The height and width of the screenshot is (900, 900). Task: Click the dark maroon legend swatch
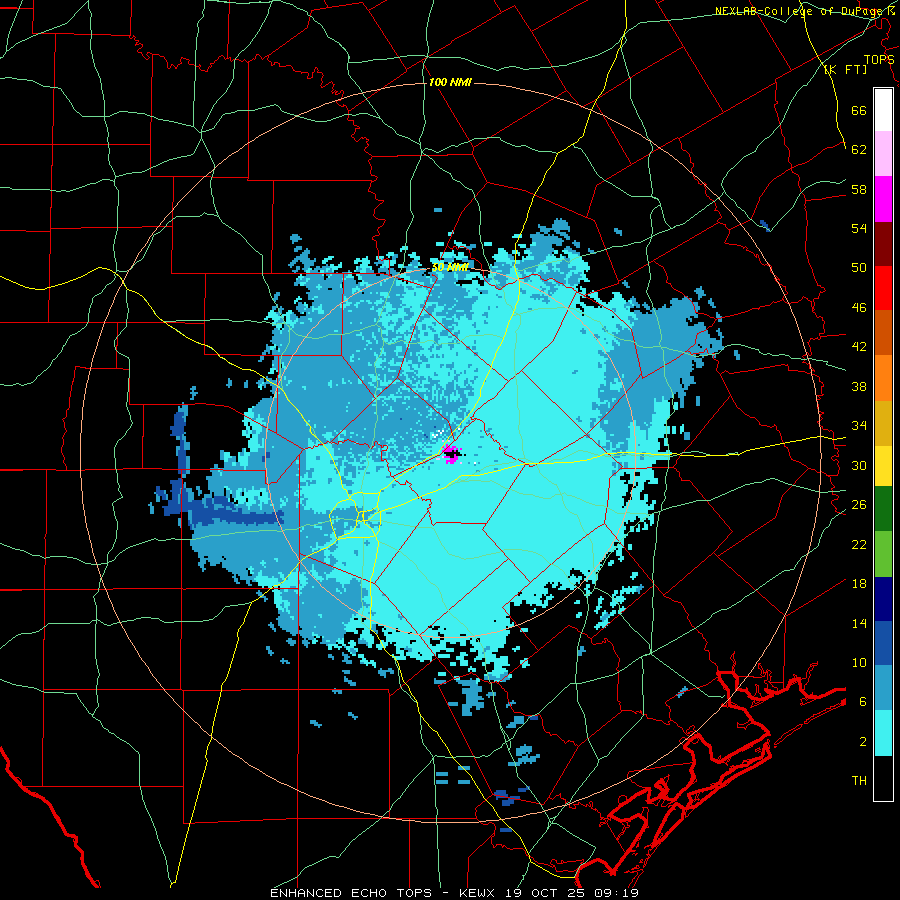click(x=883, y=243)
